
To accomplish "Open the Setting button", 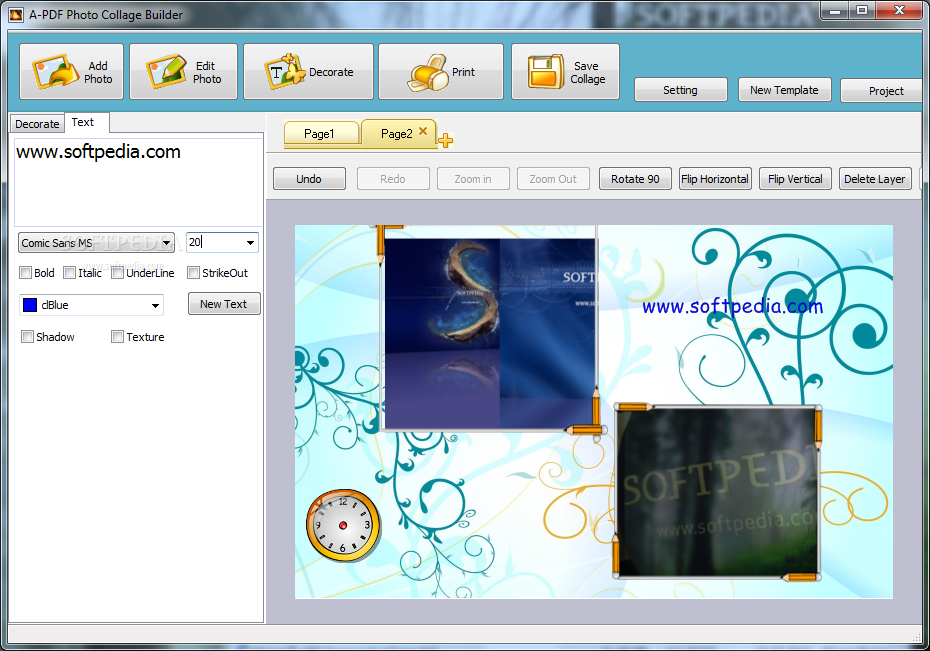I will 680,90.
